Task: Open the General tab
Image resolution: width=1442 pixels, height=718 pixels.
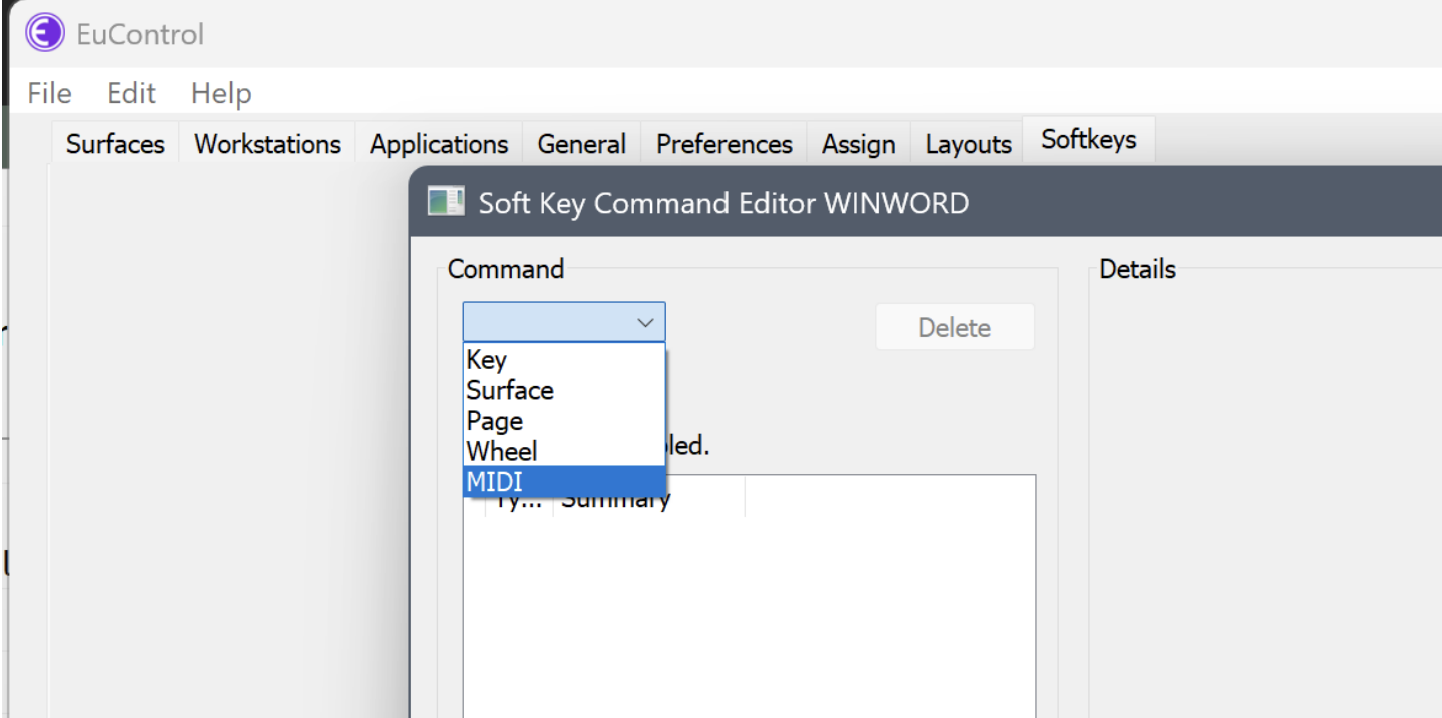Action: click(x=581, y=144)
